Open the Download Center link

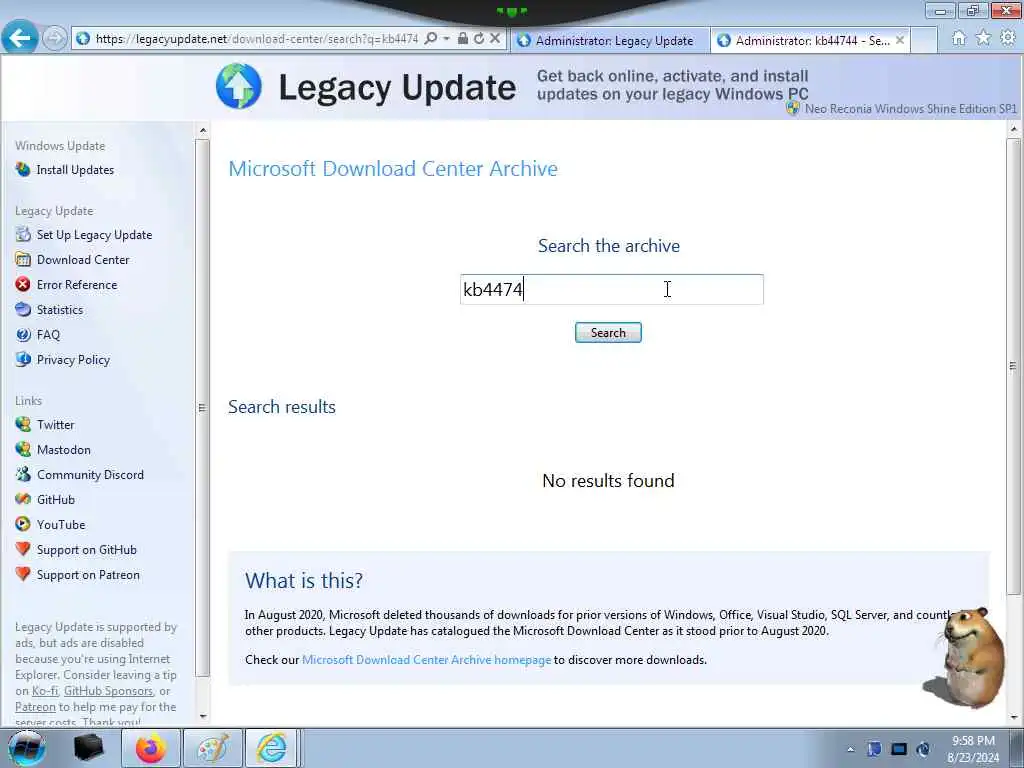pyautogui.click(x=83, y=259)
